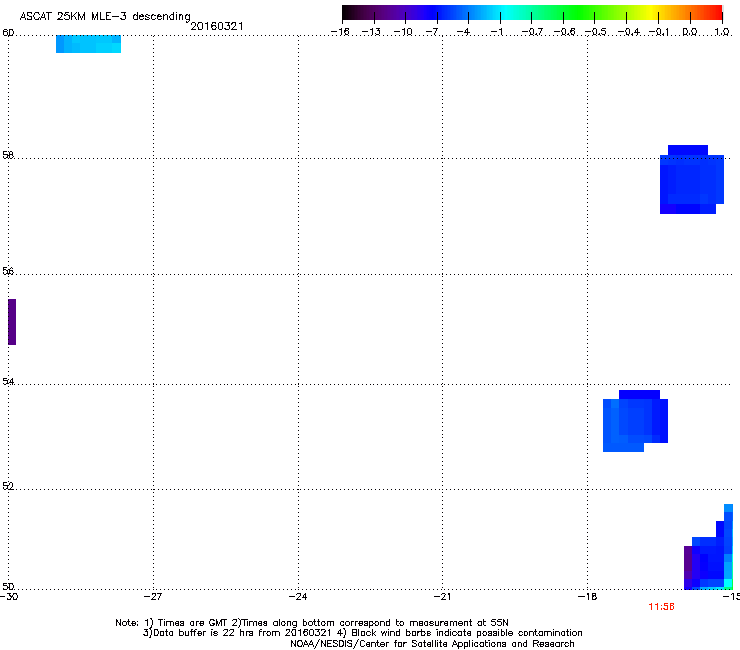Click the colorbar tick label '-4'
The width and height of the screenshot is (740, 650).
point(465,32)
